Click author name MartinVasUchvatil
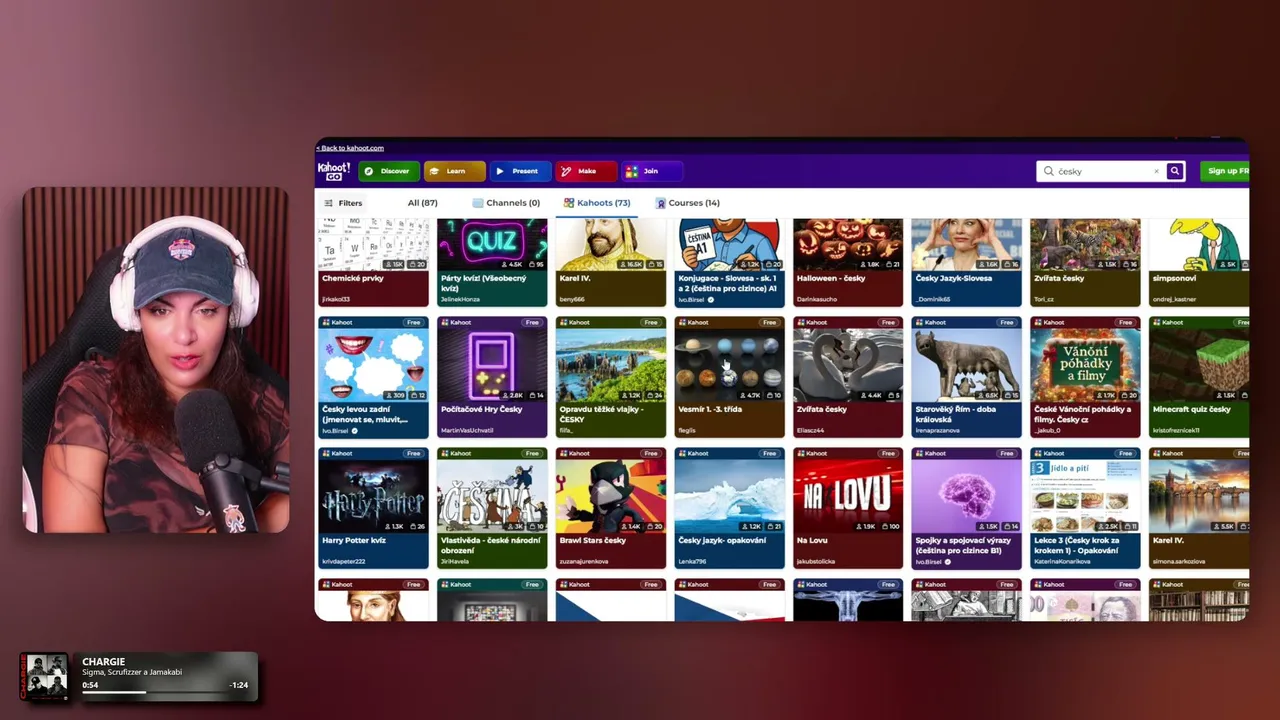The height and width of the screenshot is (720, 1280). click(468, 430)
